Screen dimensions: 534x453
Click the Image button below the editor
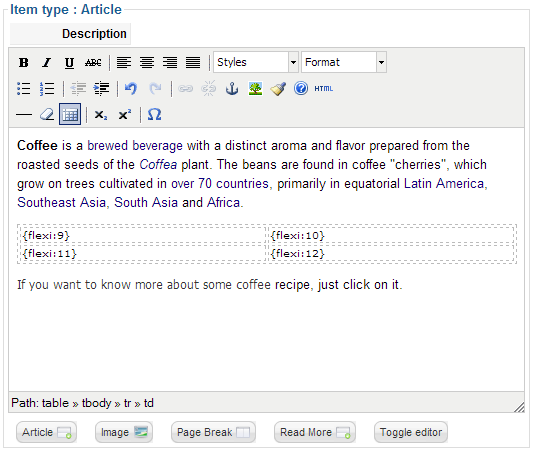124,432
